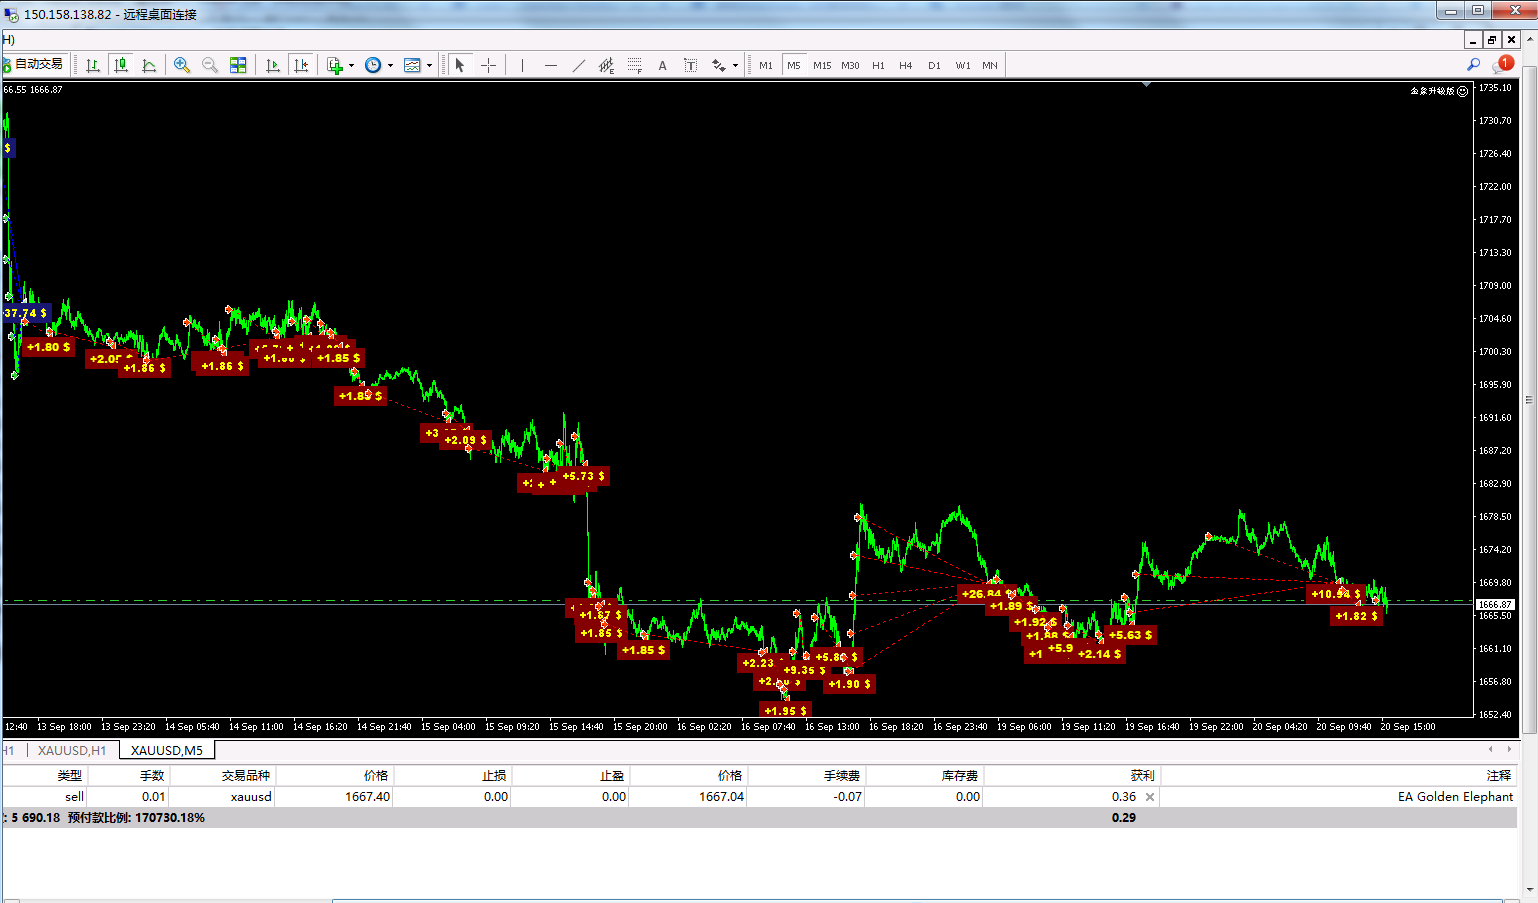Viewport: 1538px width, 903px height.
Task: Click the 止损 column header
Action: [x=494, y=775]
